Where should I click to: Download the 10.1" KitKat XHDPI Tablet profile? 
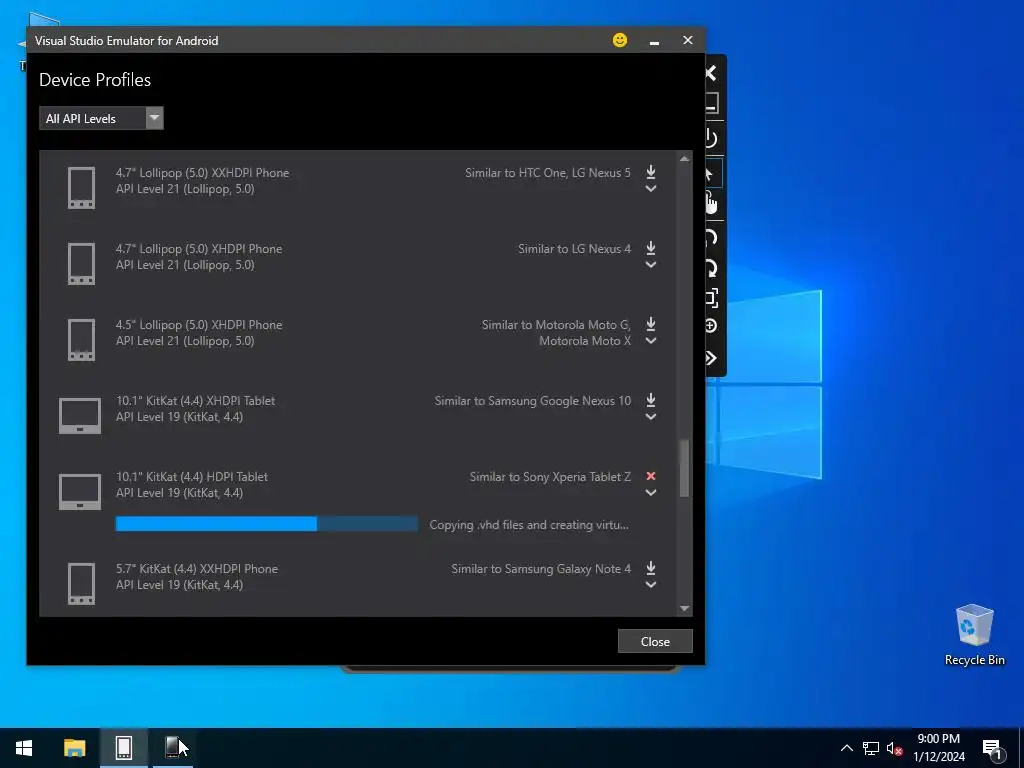click(650, 400)
